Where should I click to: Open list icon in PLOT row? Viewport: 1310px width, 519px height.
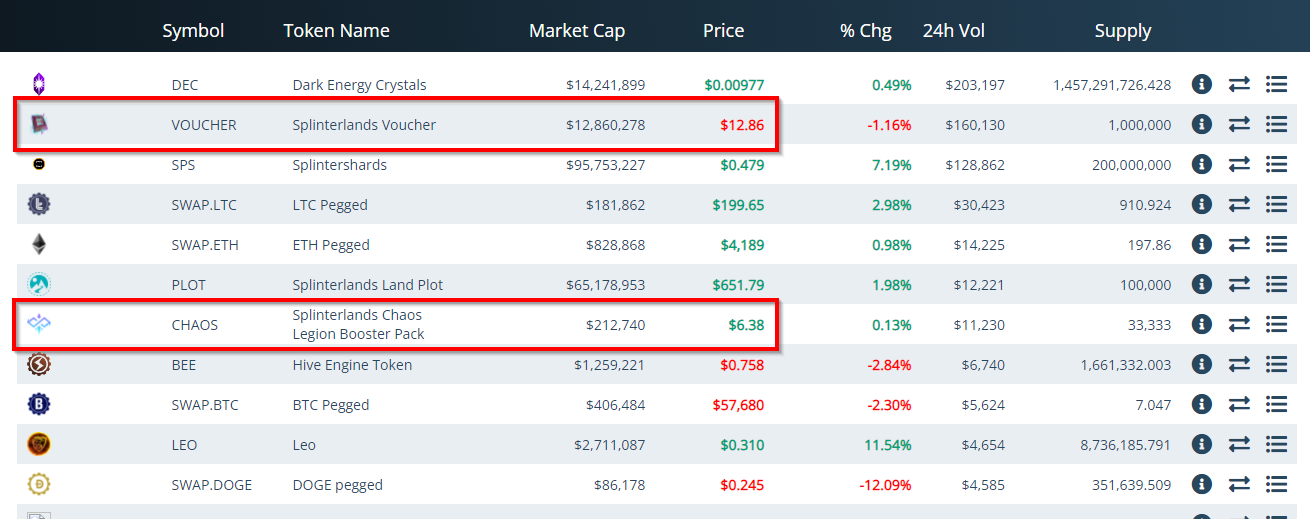[1276, 284]
